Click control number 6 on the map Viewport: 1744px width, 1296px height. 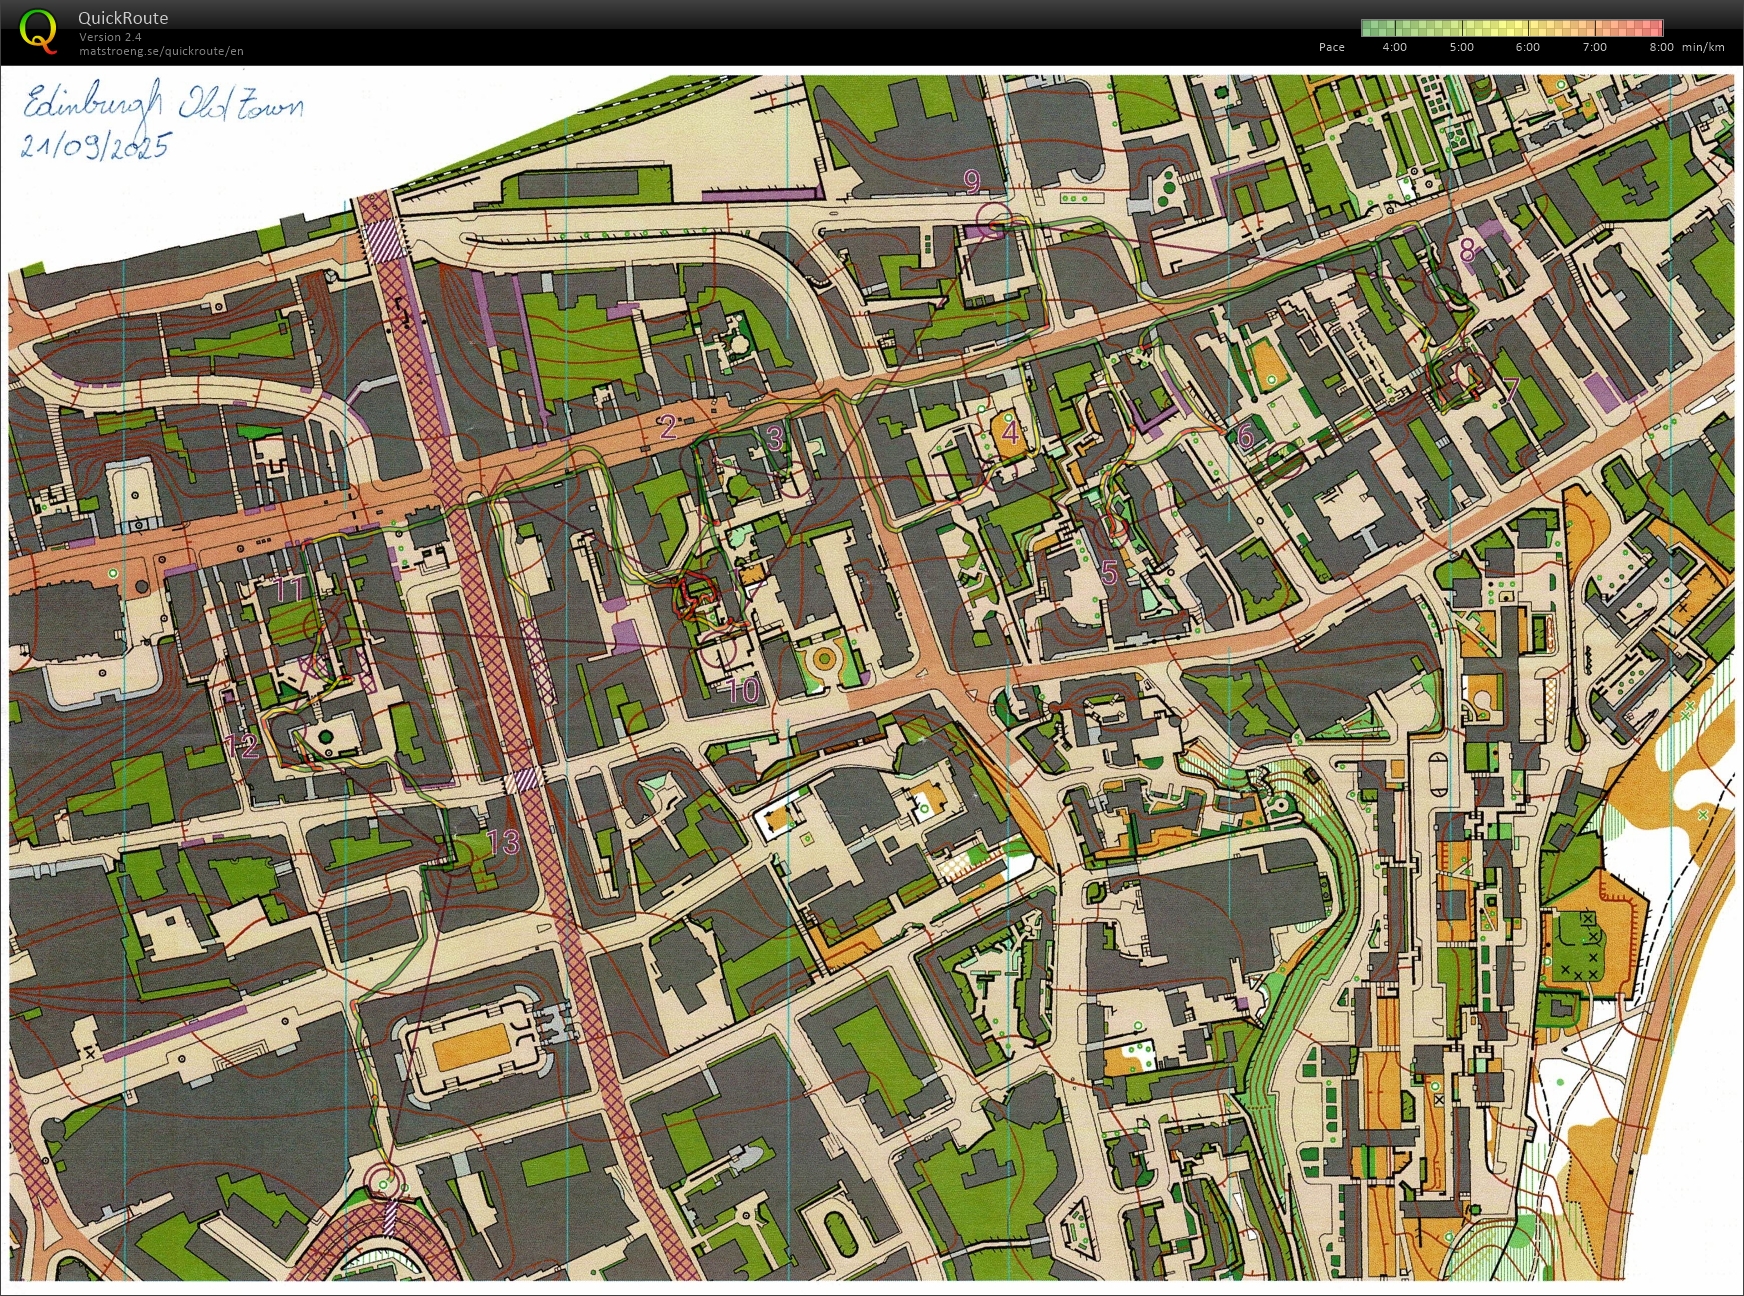pos(1245,436)
